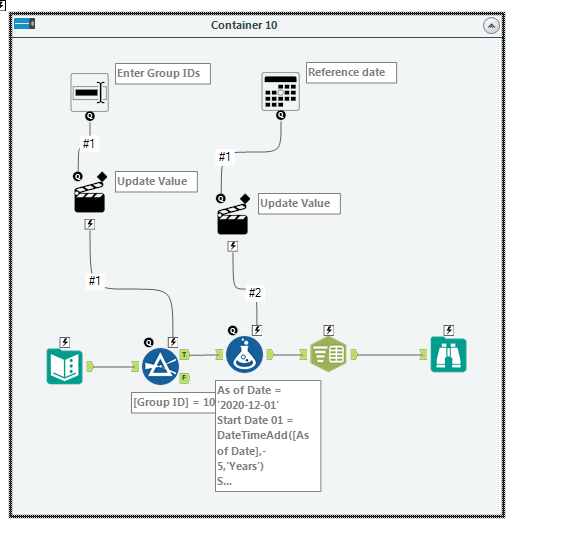
Task: Select the Formula flask tool
Action: tap(244, 355)
